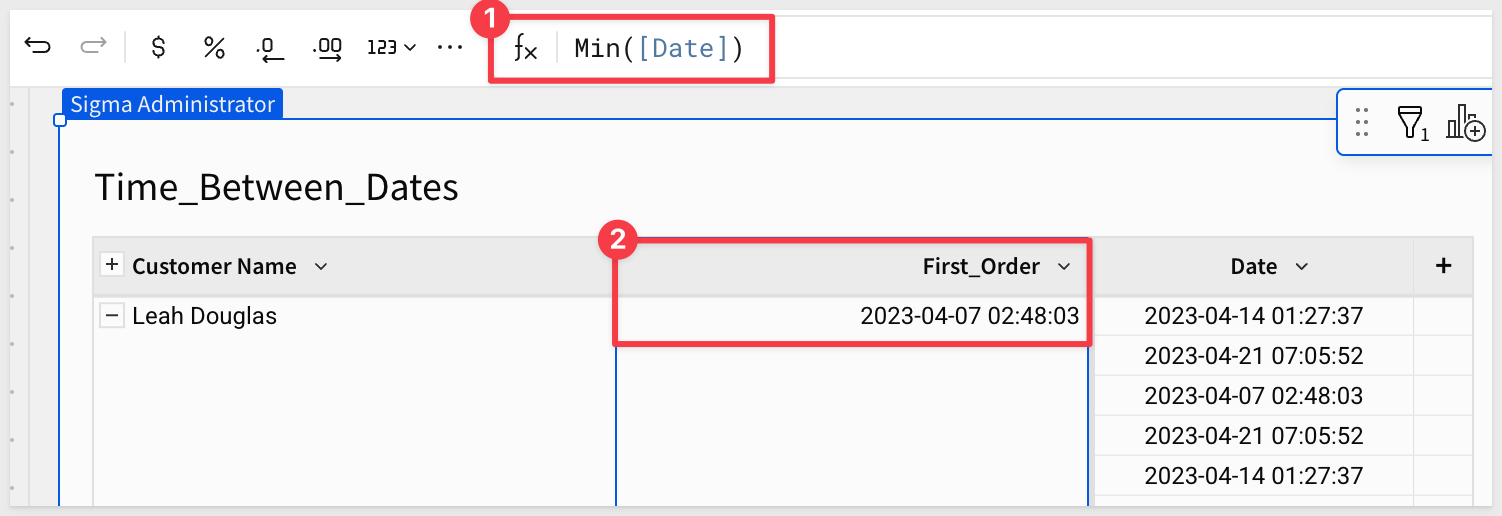1502x516 pixels.
Task: Click the fx formula icon
Action: pos(525,48)
